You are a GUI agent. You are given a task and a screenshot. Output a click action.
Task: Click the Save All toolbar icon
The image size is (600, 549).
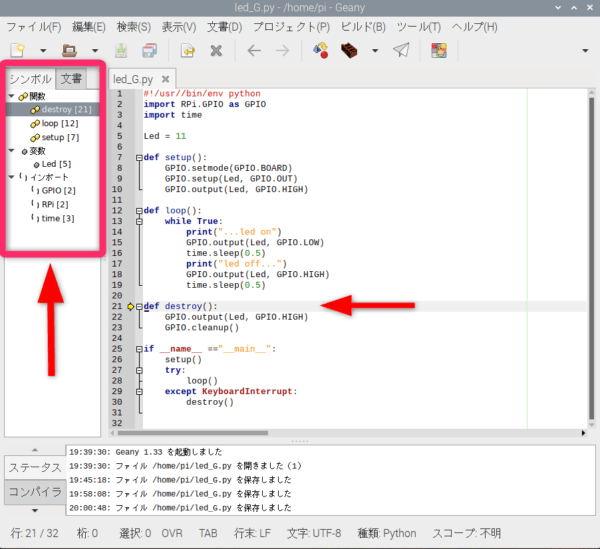click(150, 50)
